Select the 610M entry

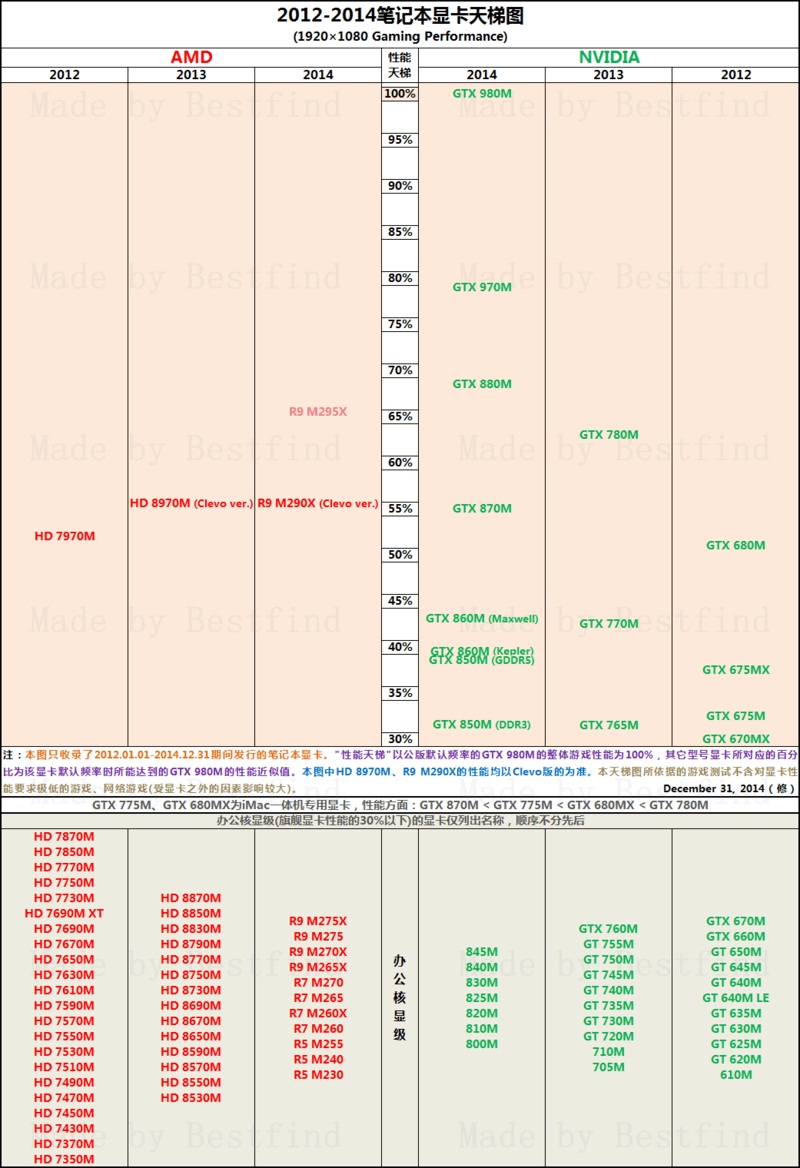pos(736,1075)
